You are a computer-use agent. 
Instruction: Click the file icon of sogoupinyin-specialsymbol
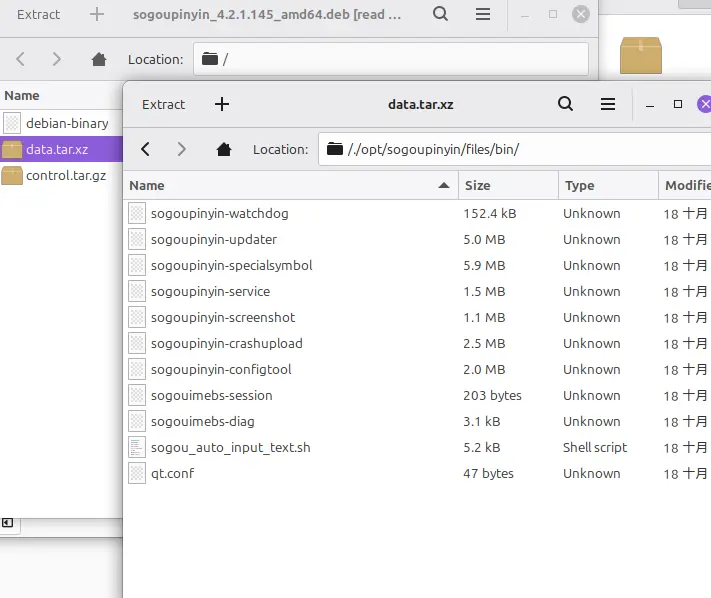click(137, 265)
